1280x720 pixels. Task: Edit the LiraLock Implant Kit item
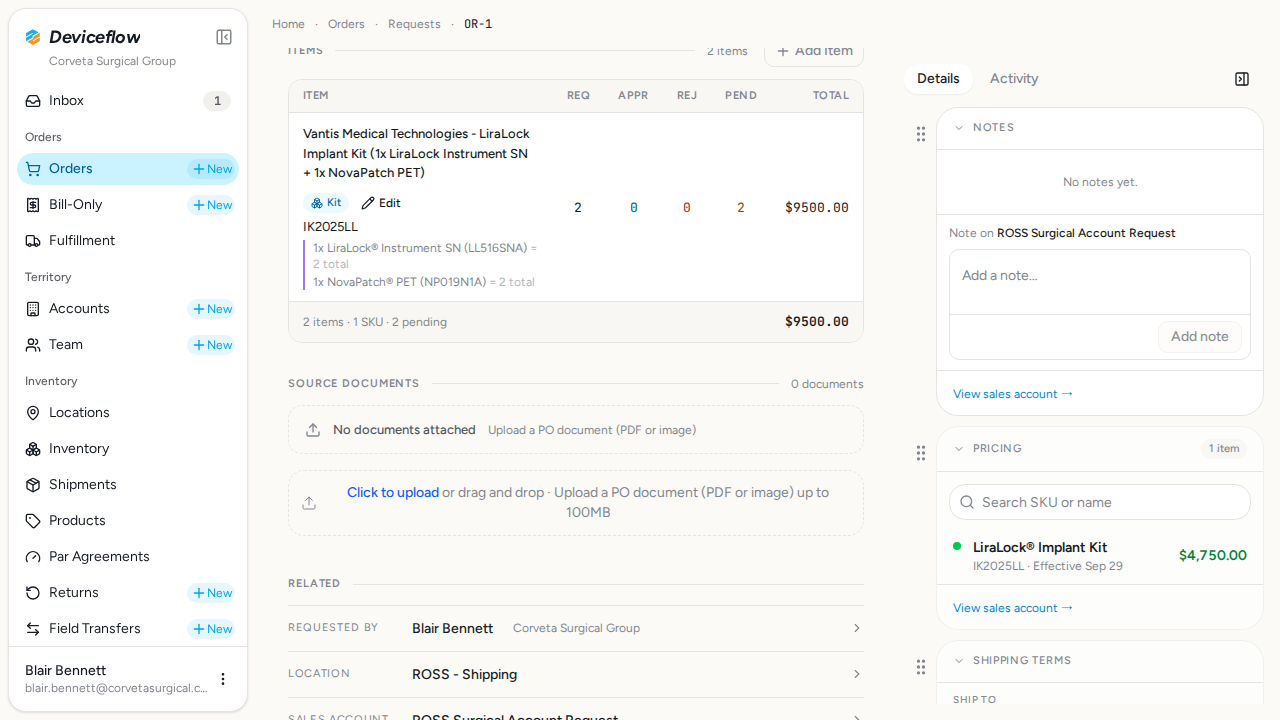tap(381, 203)
